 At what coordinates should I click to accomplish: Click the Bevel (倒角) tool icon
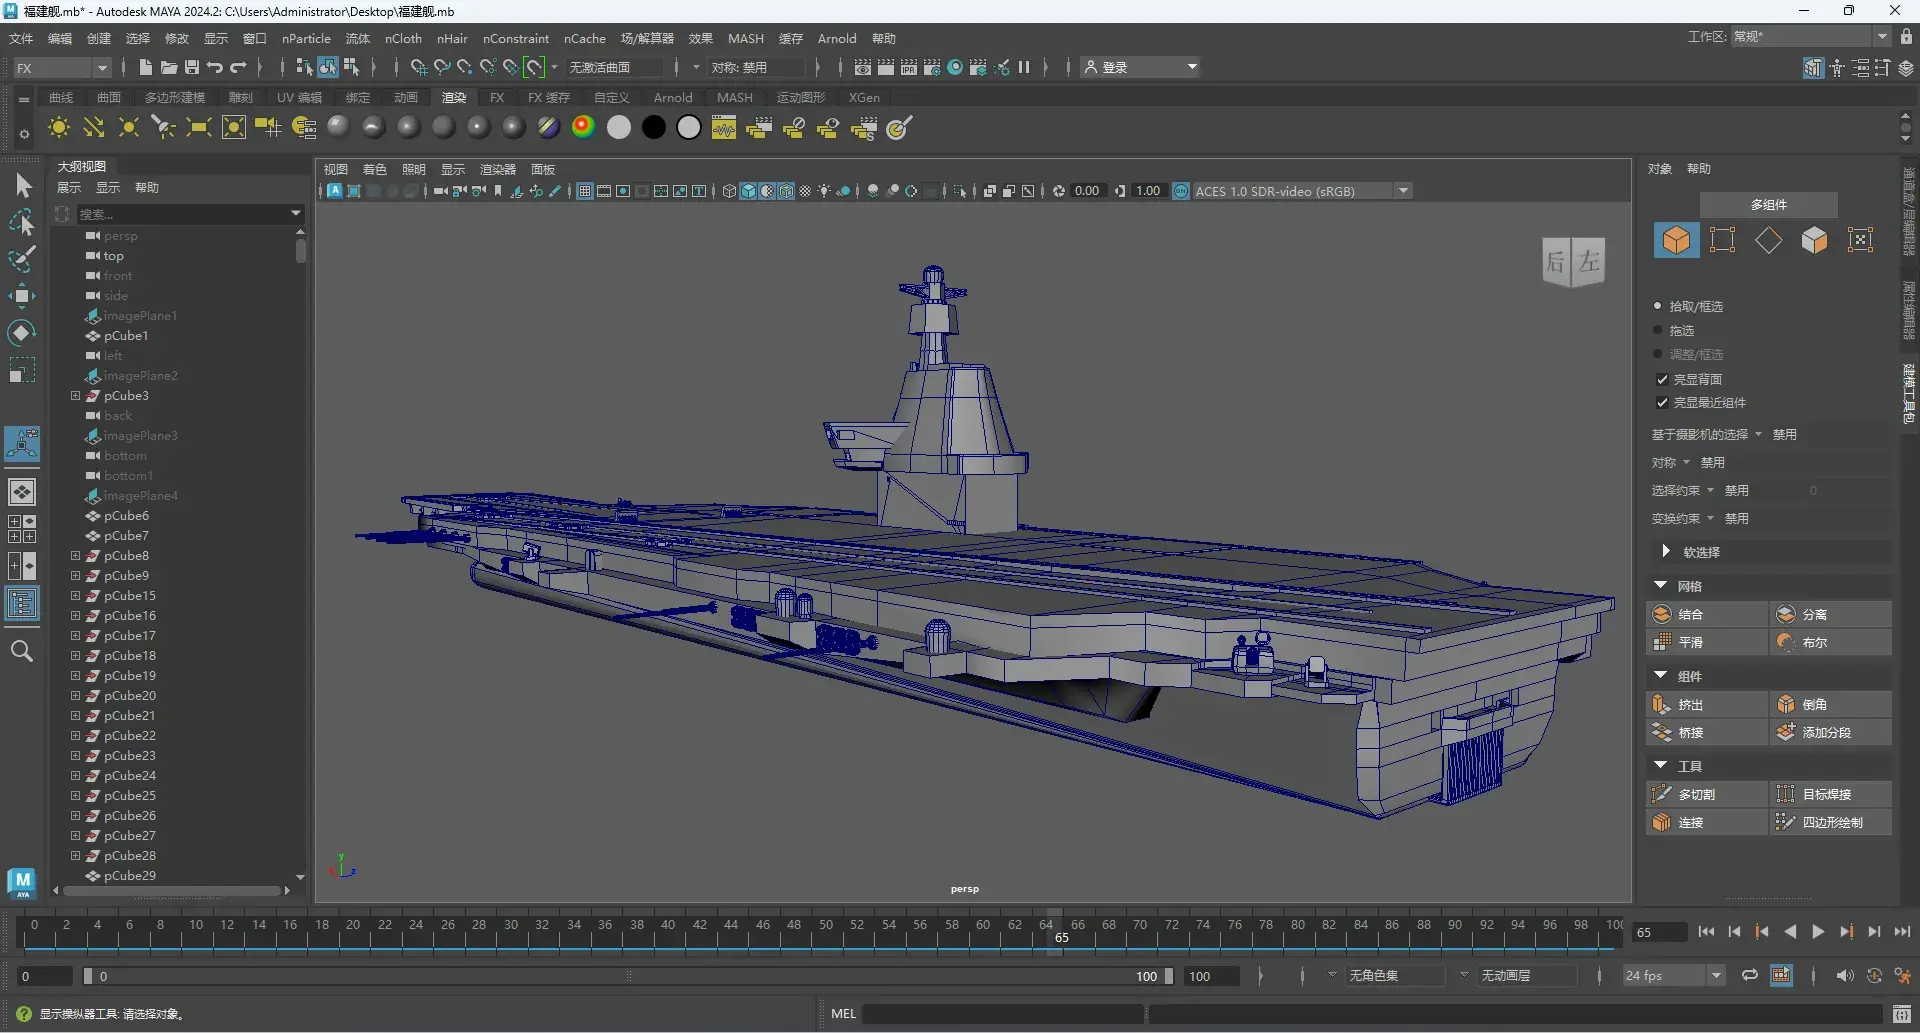point(1786,705)
